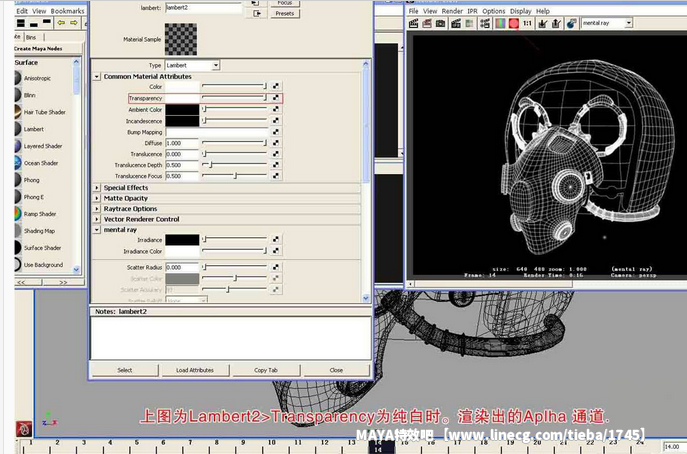Screen dimensions: 687x454
Task: Take a snapshot with the camera icon
Action: point(440,23)
